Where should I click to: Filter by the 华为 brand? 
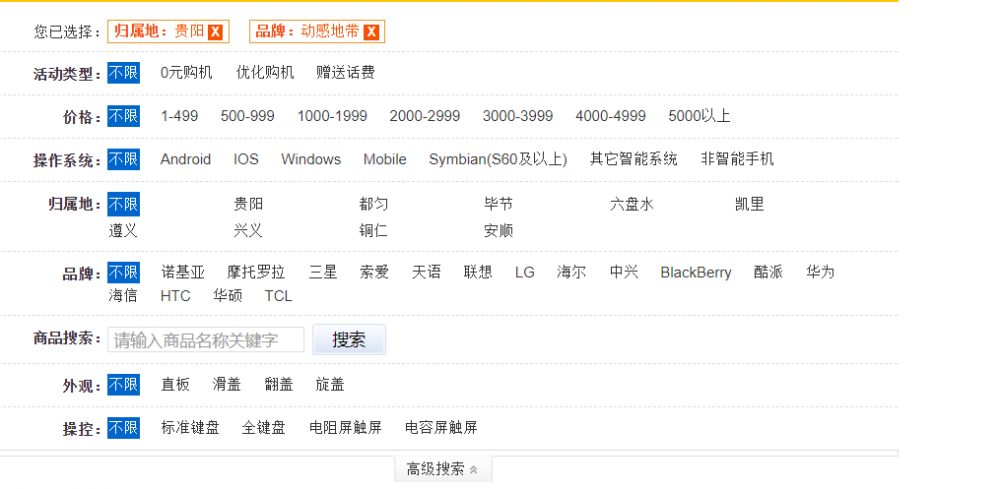[x=820, y=273]
